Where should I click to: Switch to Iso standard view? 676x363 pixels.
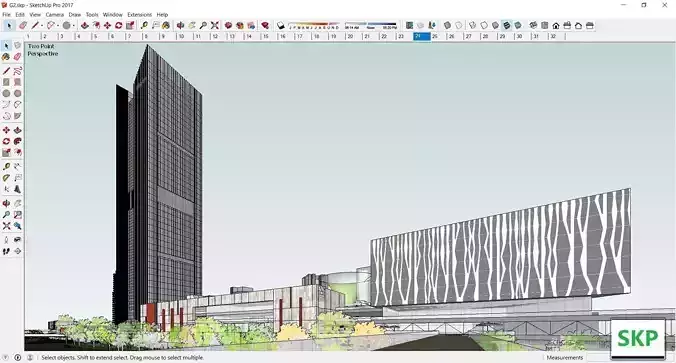pyautogui.click(x=533, y=25)
